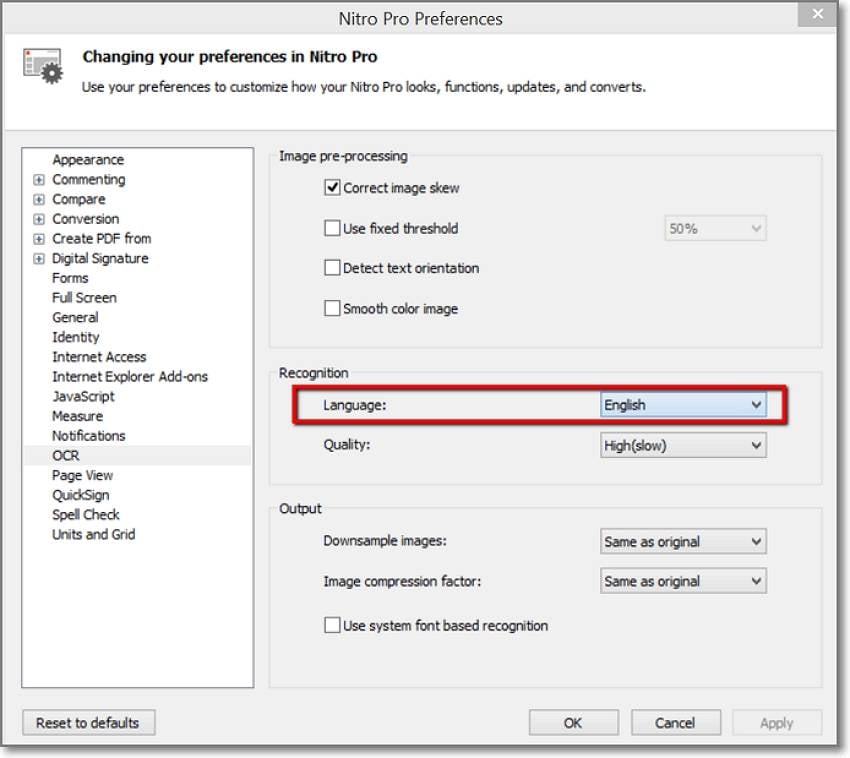Tick Smooth color image checkbox
The height and width of the screenshot is (758, 850).
pos(332,308)
